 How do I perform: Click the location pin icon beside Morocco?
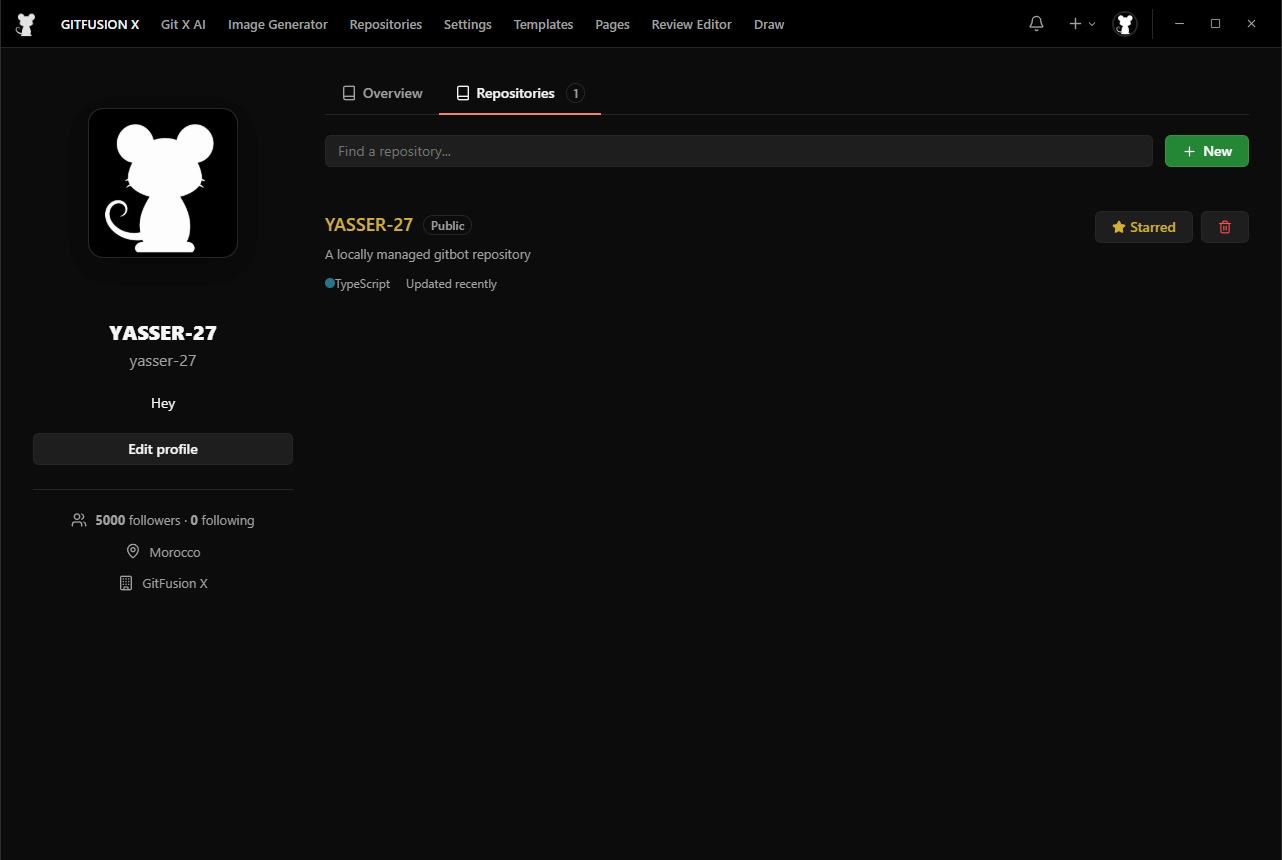pos(132,551)
